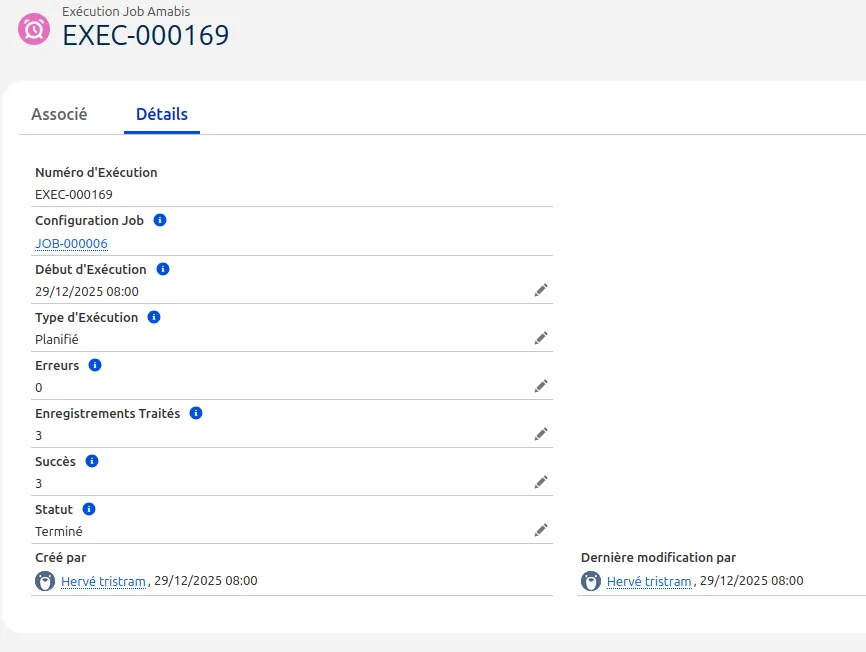The height and width of the screenshot is (652, 866).
Task: Show info tooltip for Type d'Exécution
Action: coord(154,317)
